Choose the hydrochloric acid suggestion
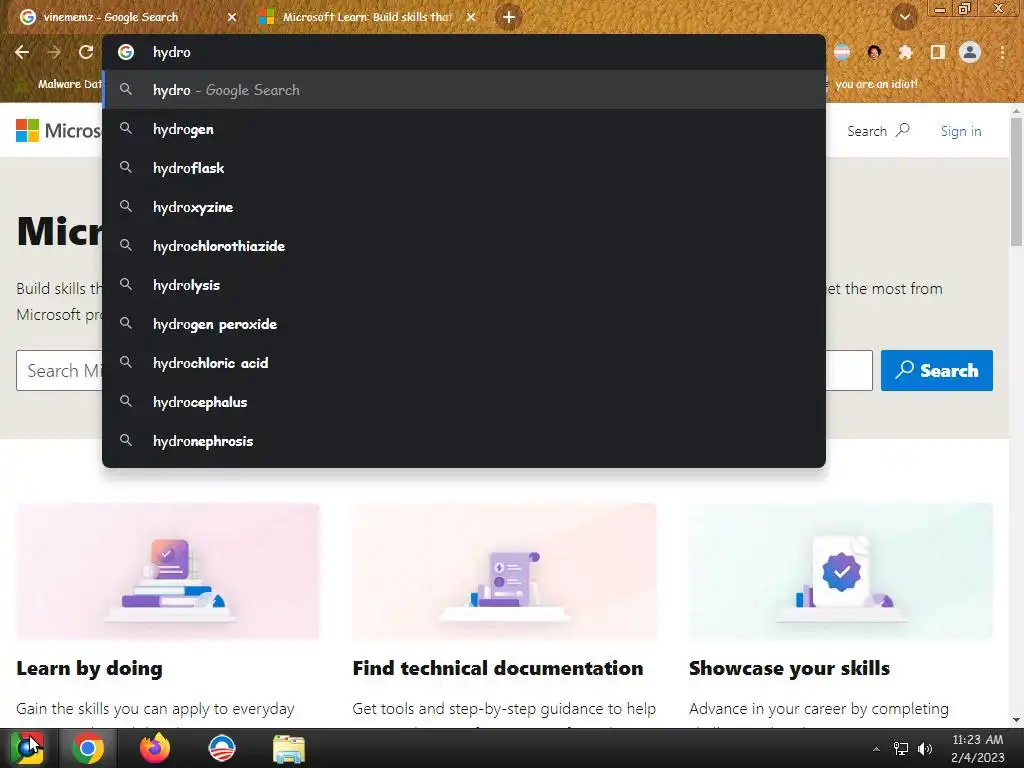Viewport: 1024px width, 768px height. point(464,363)
